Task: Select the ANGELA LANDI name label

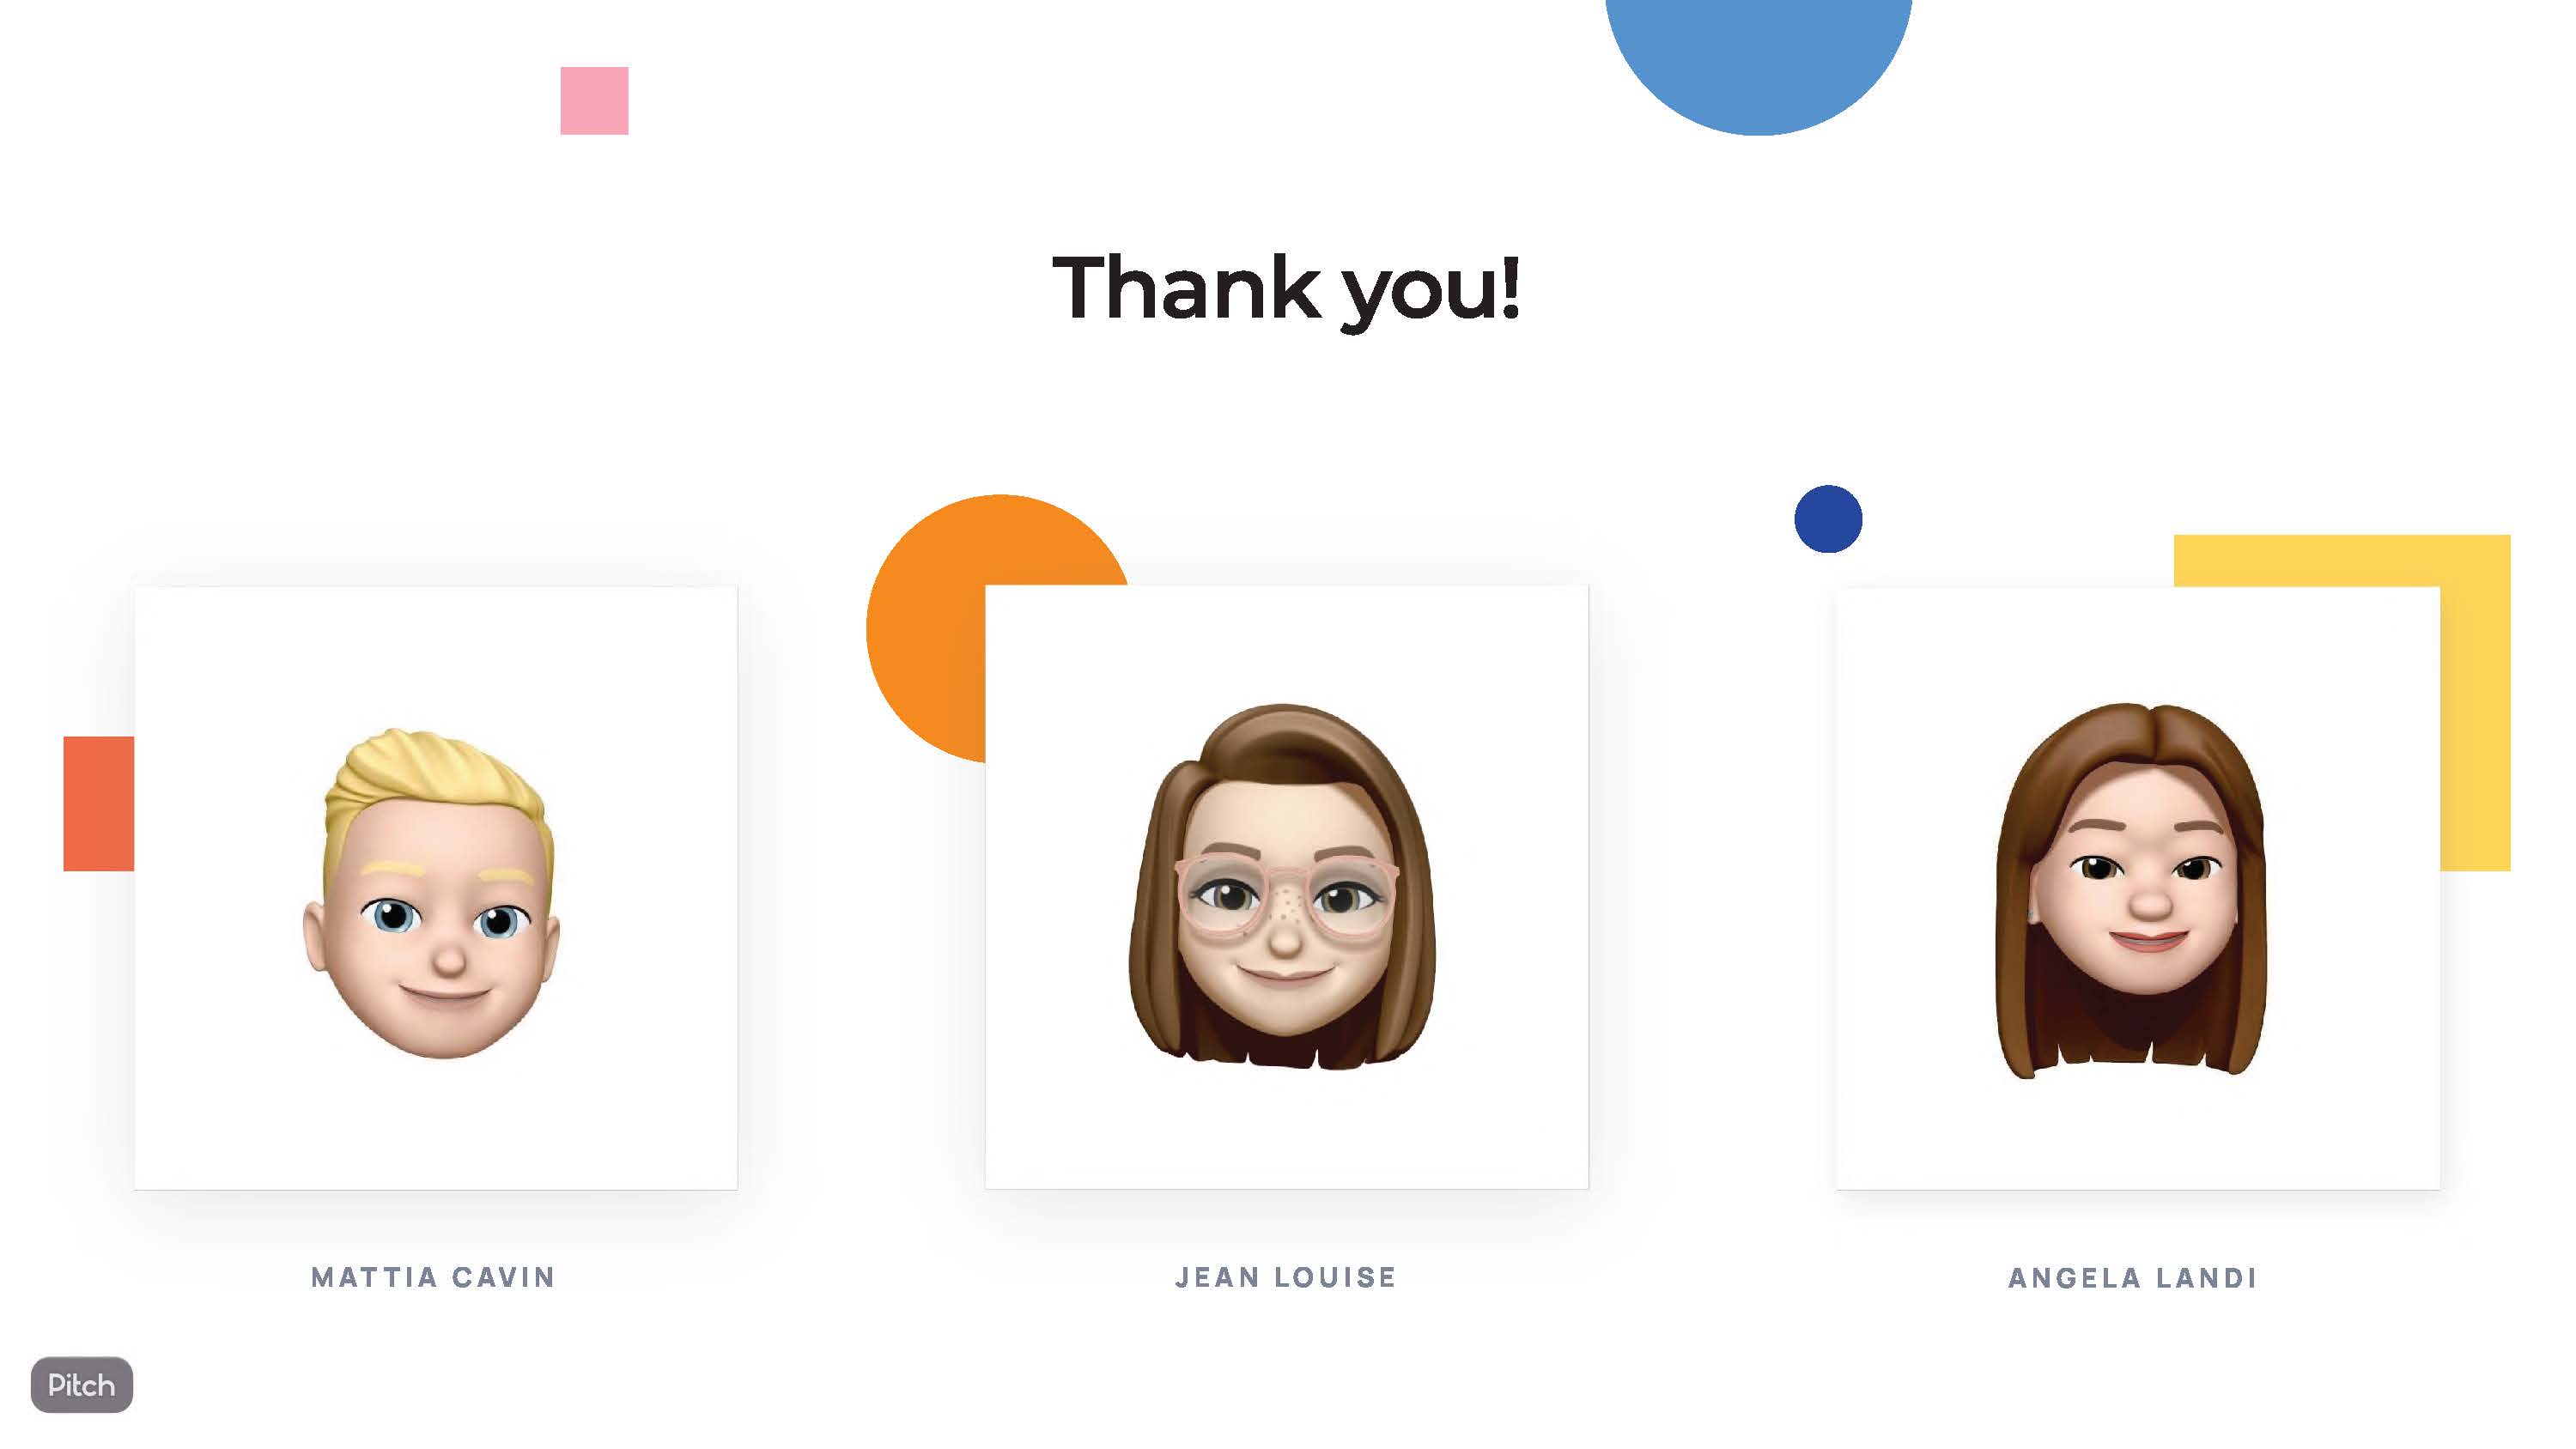Action: 2133,1278
